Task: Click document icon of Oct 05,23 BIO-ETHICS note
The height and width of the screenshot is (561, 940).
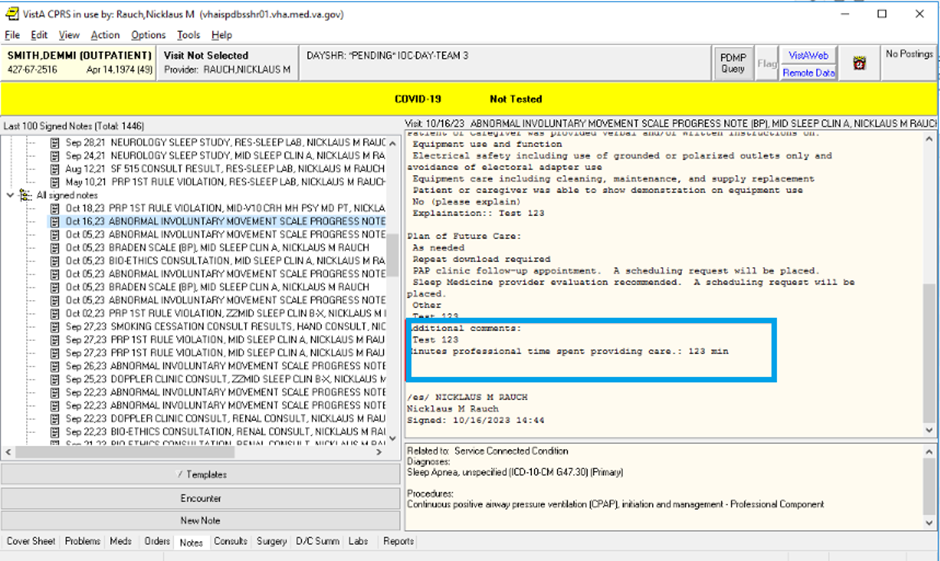Action: click(x=55, y=261)
